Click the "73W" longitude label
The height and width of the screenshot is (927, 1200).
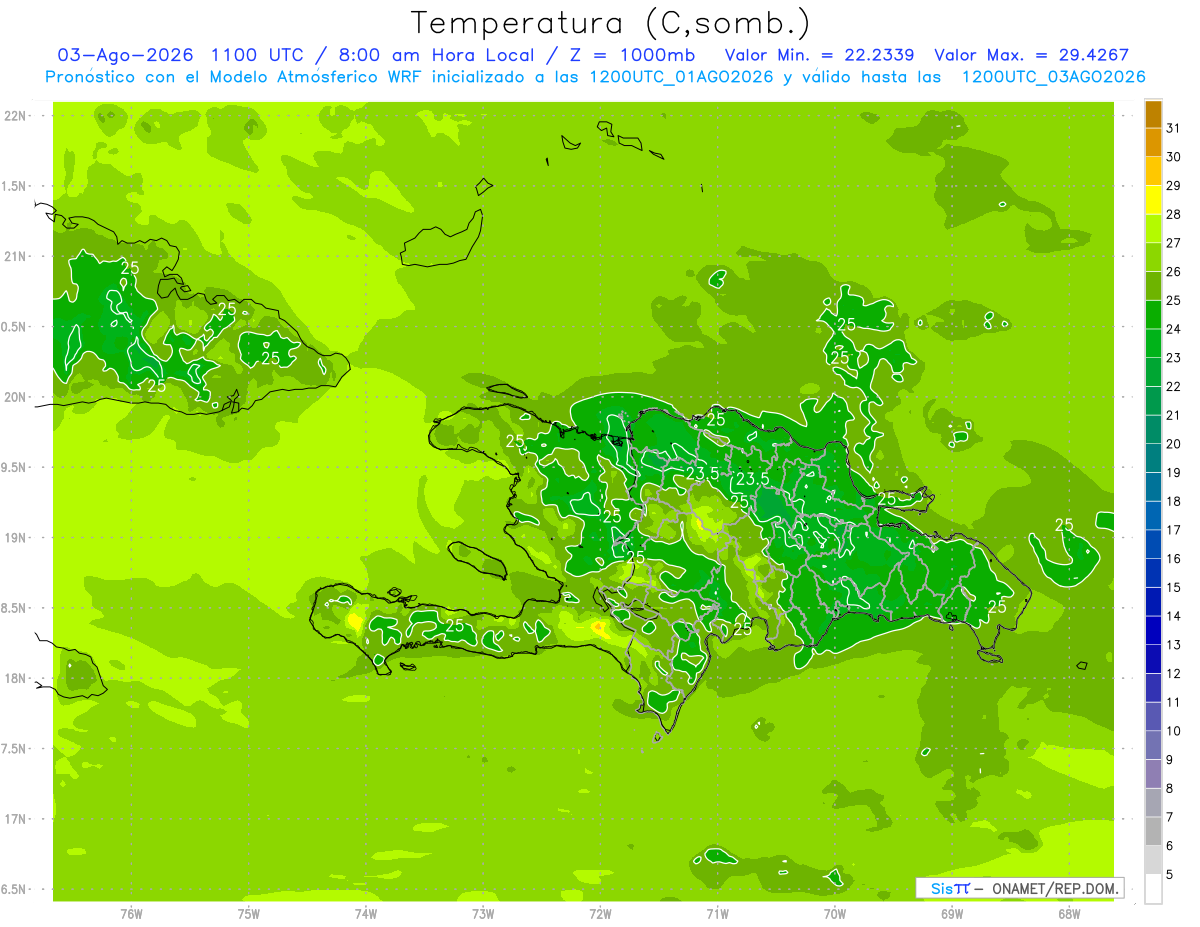483,914
